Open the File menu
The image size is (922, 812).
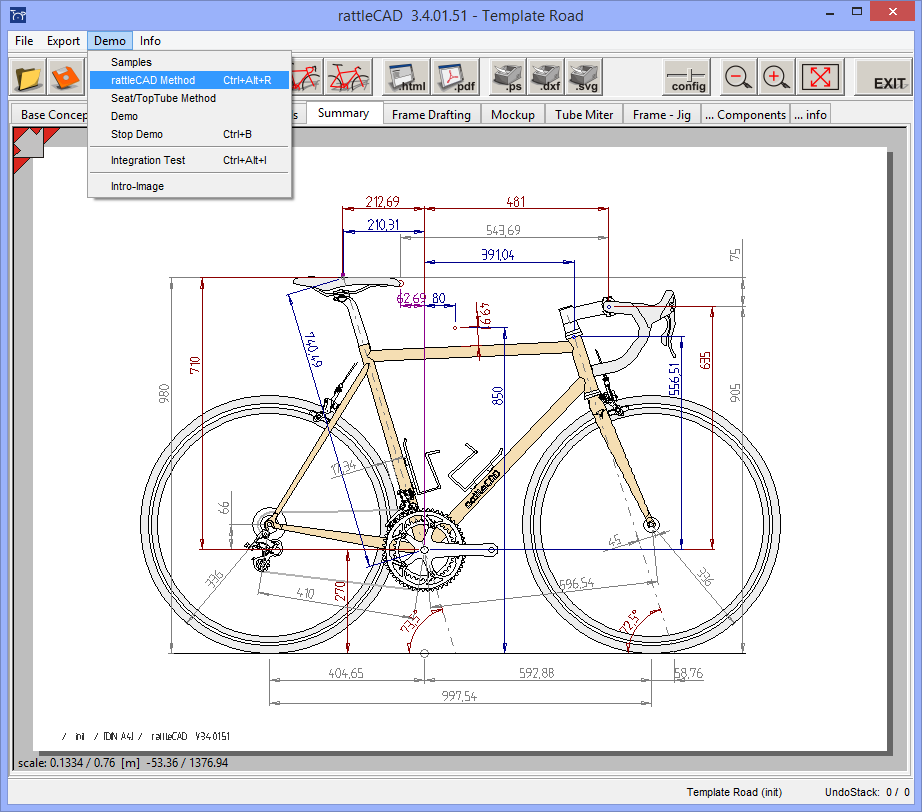coord(24,41)
